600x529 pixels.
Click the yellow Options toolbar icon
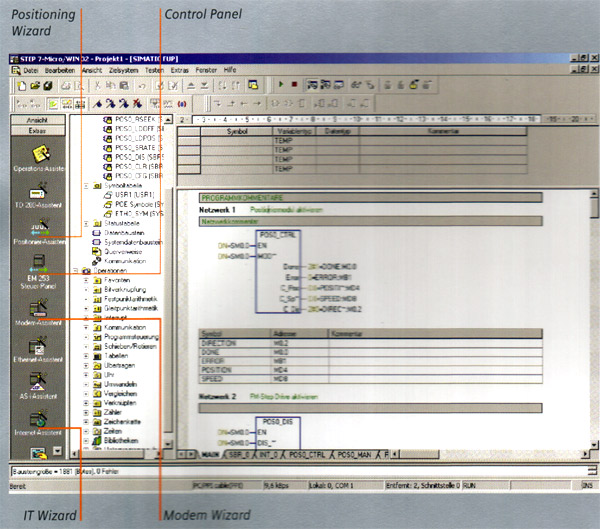253,85
